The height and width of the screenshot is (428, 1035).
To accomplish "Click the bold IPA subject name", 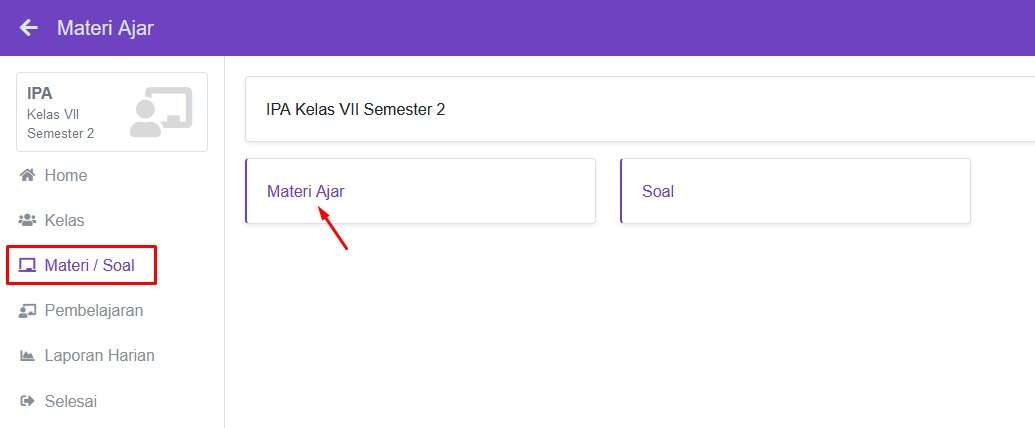I will coord(40,94).
